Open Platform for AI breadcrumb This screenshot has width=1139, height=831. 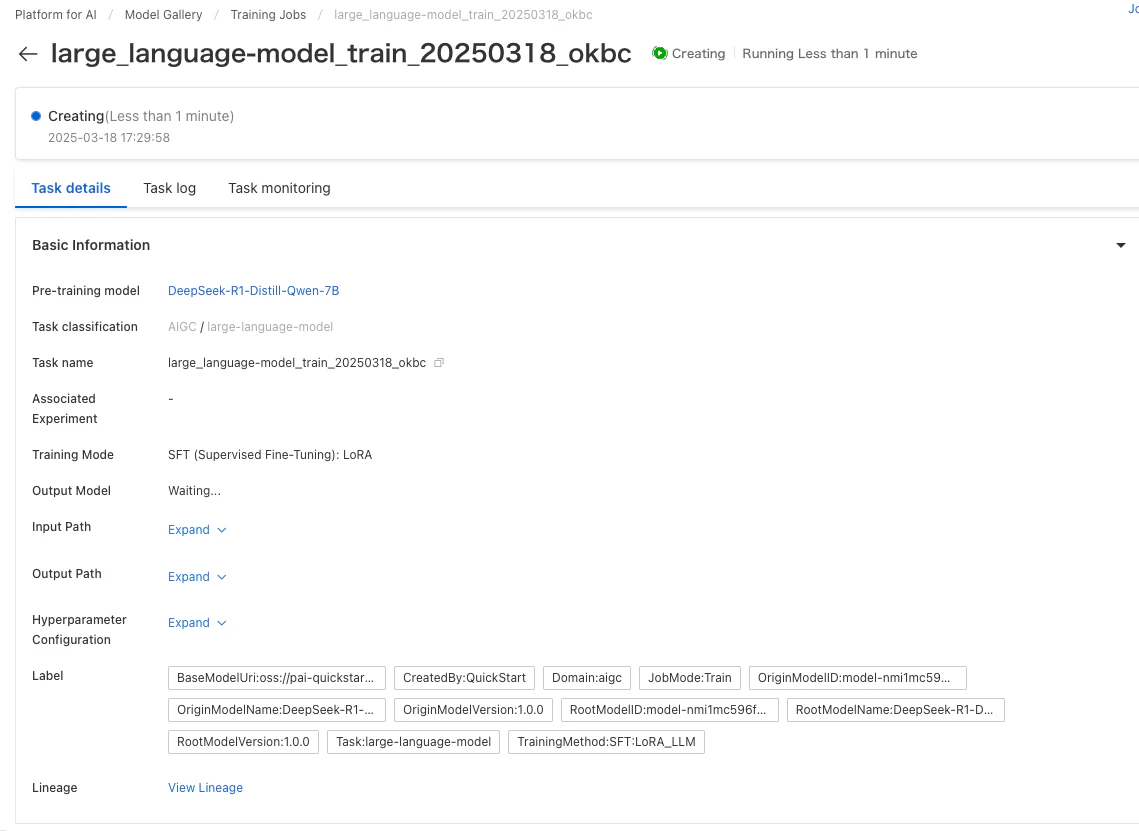click(56, 15)
